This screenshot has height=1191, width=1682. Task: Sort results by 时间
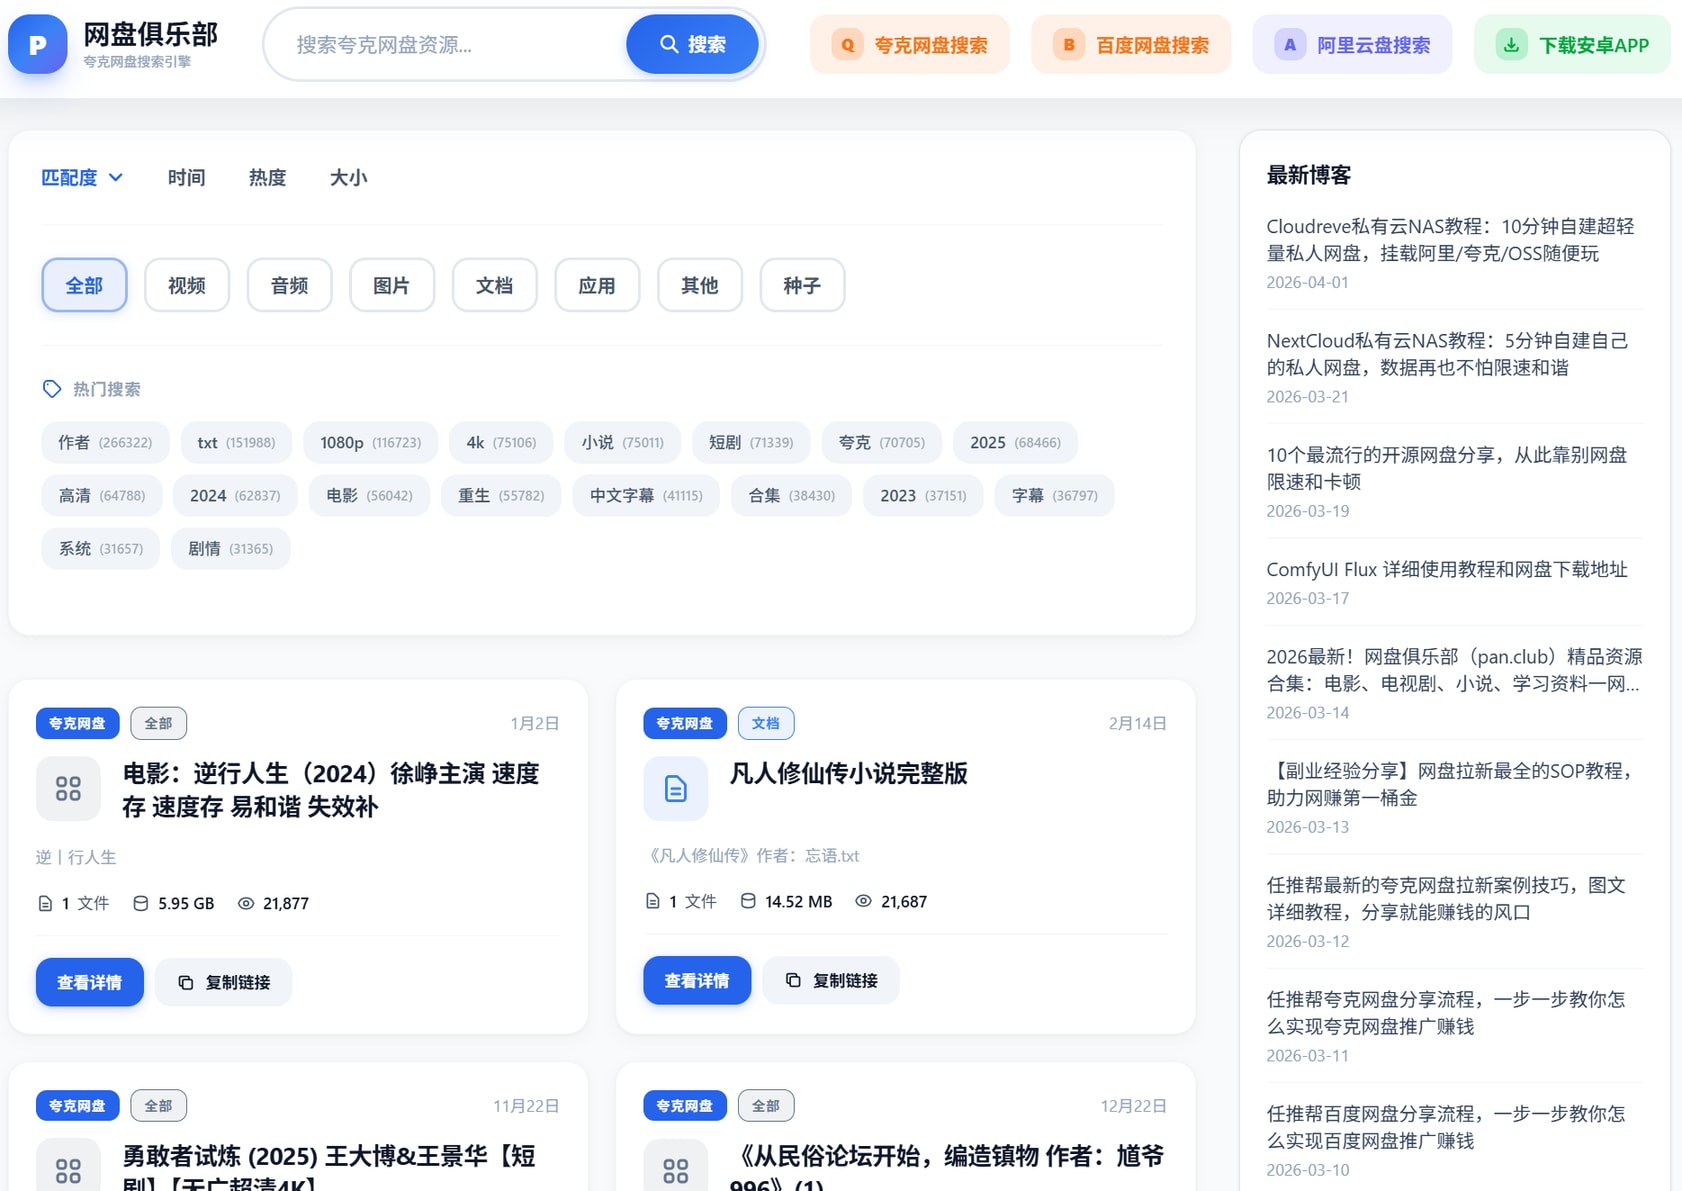tap(186, 178)
